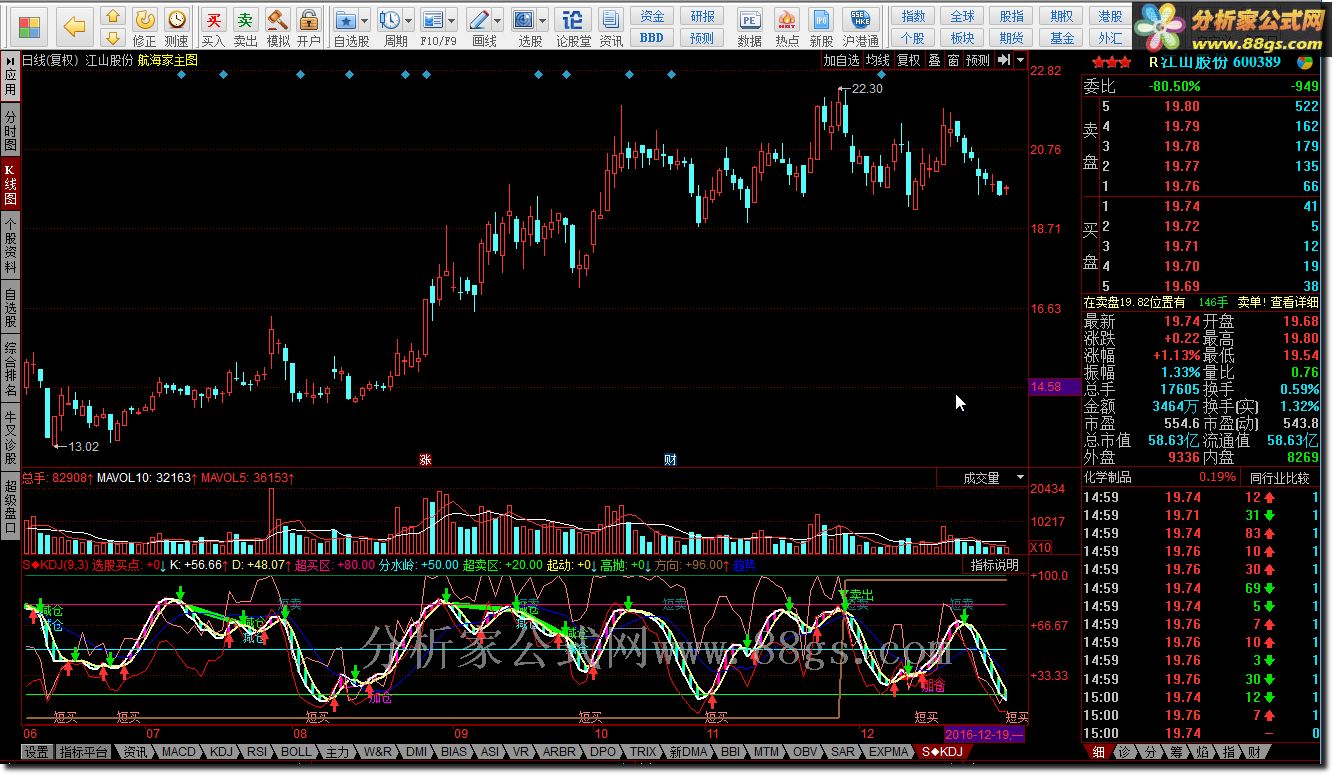Click the 14.58 price marker on axis
The width and height of the screenshot is (1334, 775).
tap(1053, 386)
